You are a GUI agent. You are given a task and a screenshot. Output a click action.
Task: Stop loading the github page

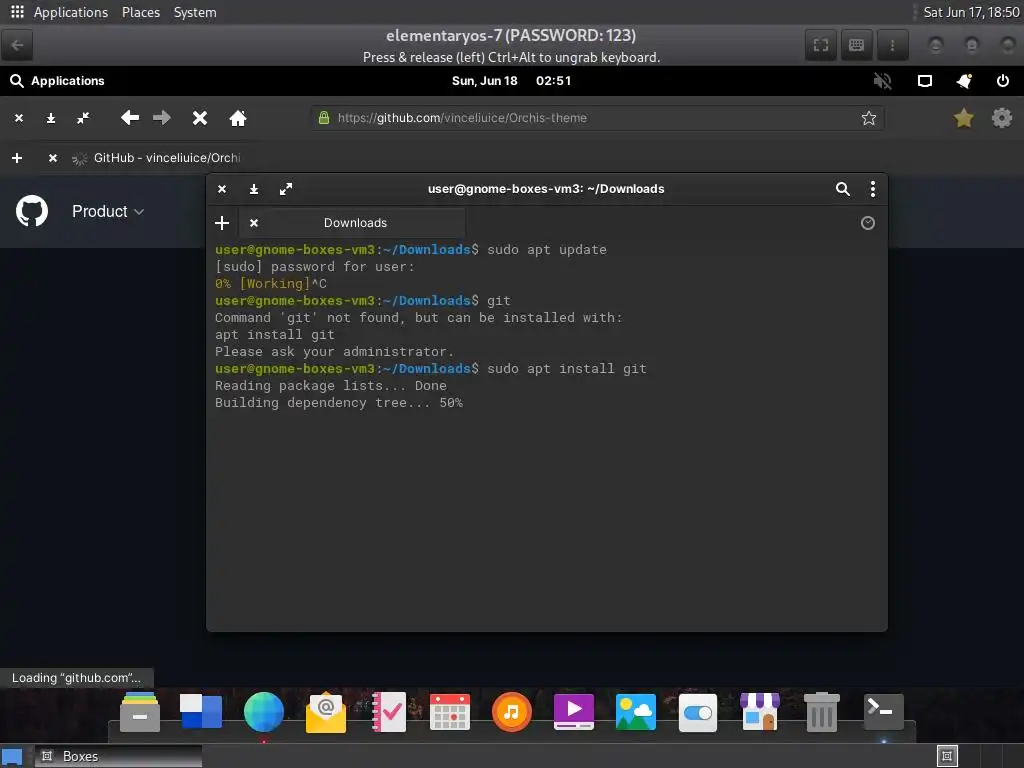pyautogui.click(x=200, y=118)
